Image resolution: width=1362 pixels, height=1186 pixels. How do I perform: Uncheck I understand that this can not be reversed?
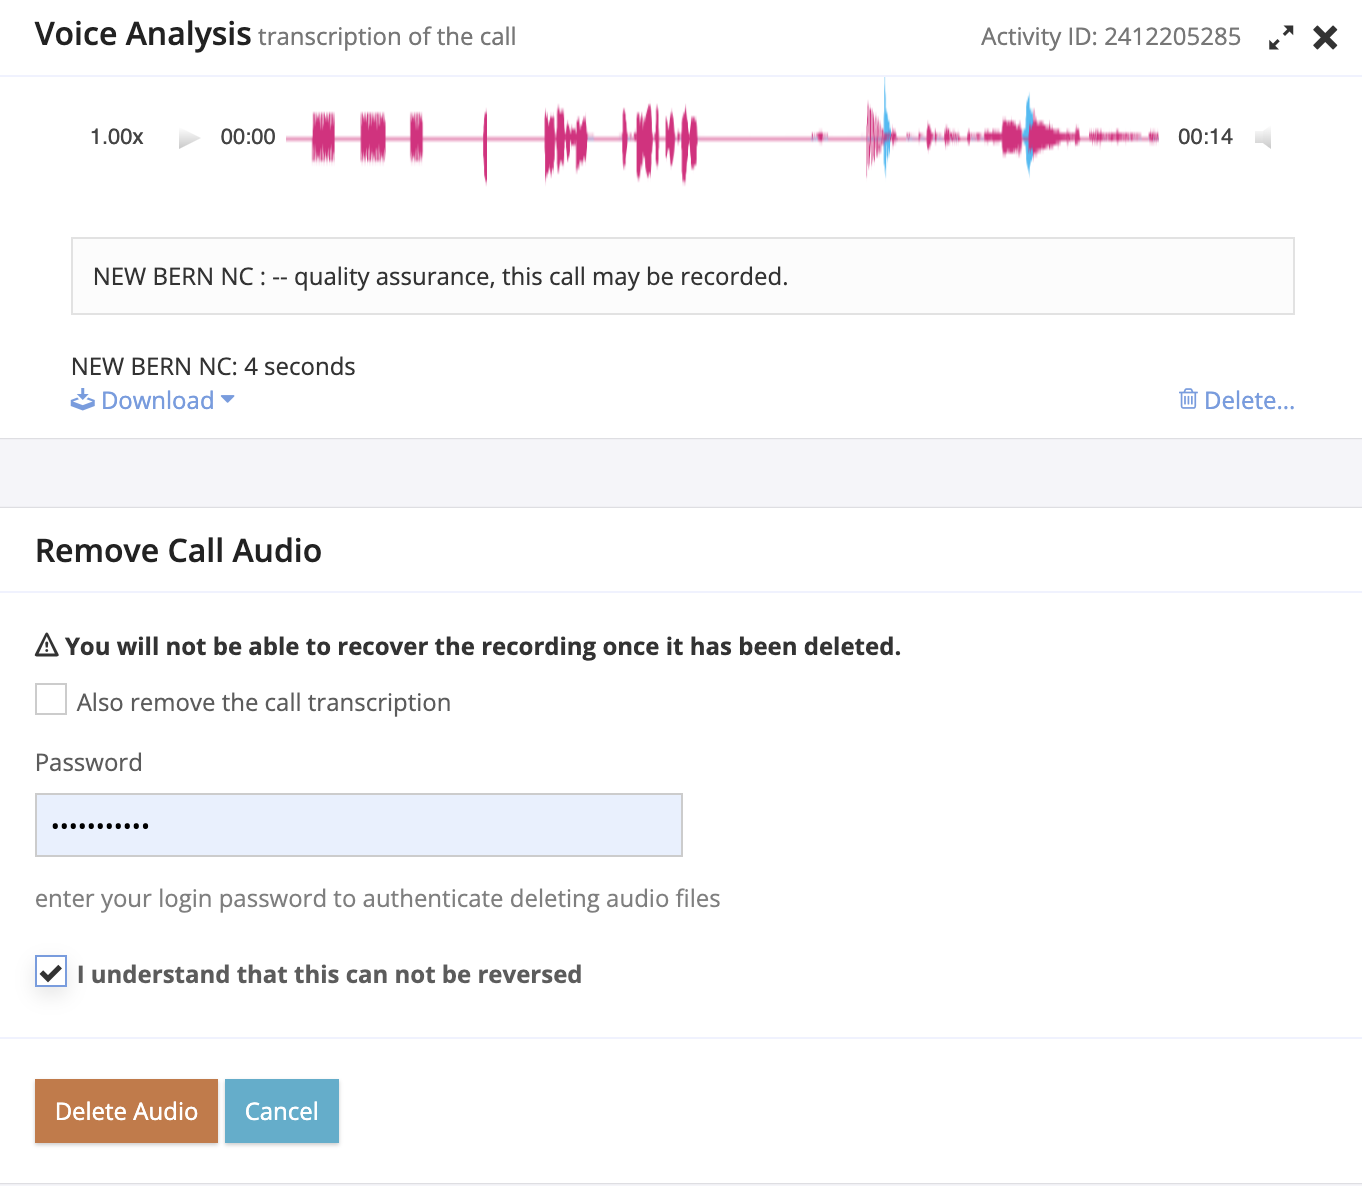point(51,971)
